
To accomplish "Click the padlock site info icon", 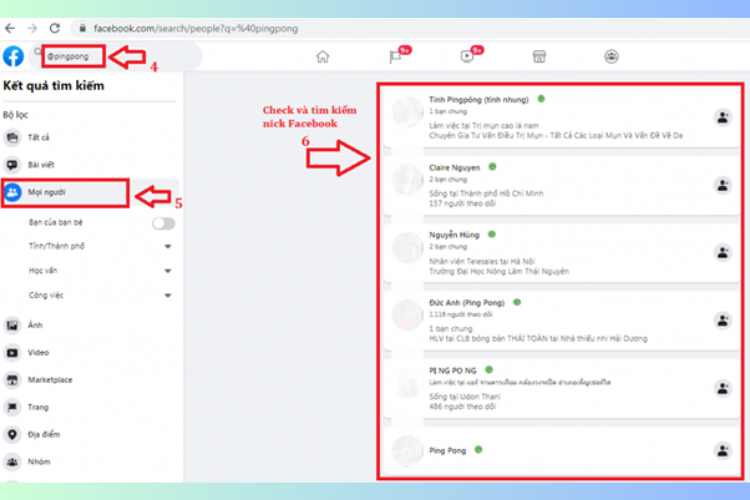I will click(82, 28).
